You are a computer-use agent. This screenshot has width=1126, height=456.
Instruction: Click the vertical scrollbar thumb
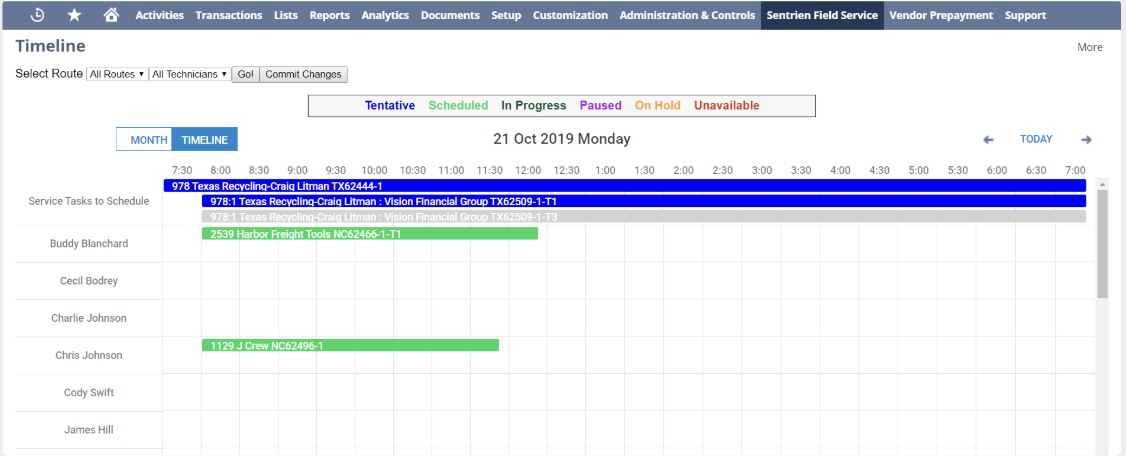1102,244
